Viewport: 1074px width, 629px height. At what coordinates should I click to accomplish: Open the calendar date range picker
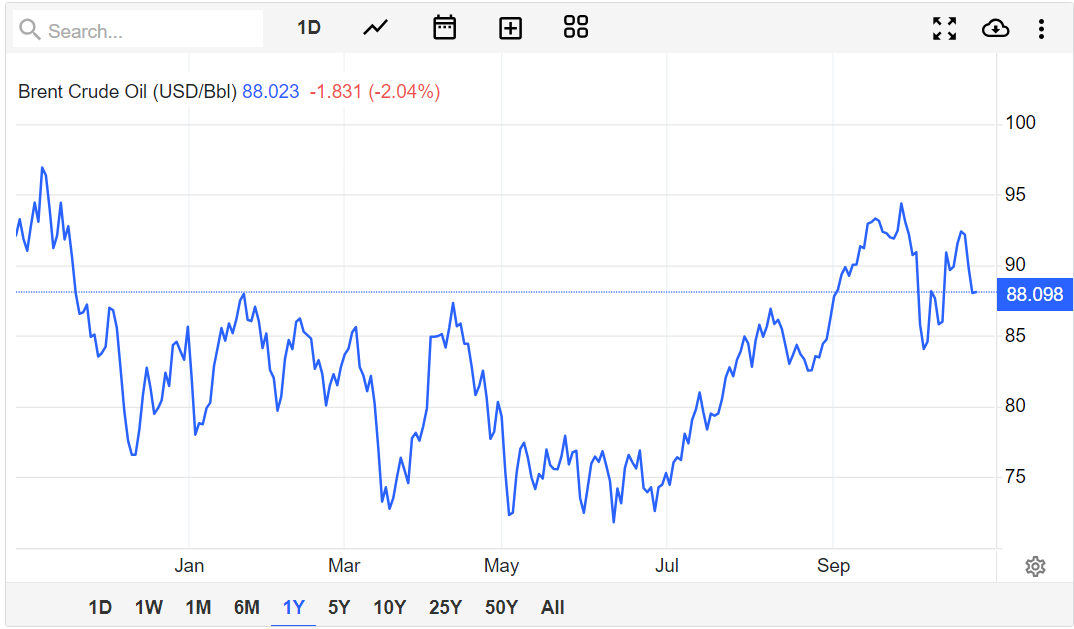pyautogui.click(x=444, y=28)
